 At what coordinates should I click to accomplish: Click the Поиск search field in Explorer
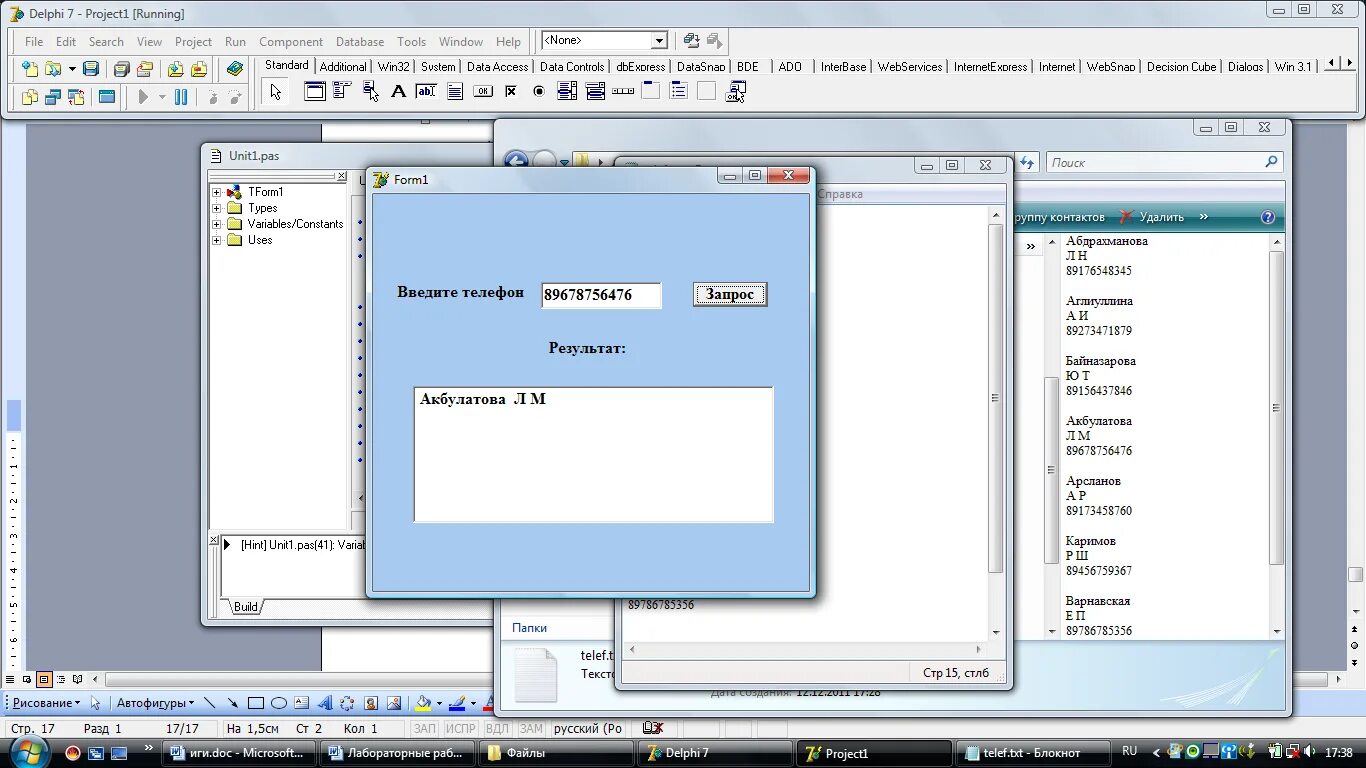1164,162
